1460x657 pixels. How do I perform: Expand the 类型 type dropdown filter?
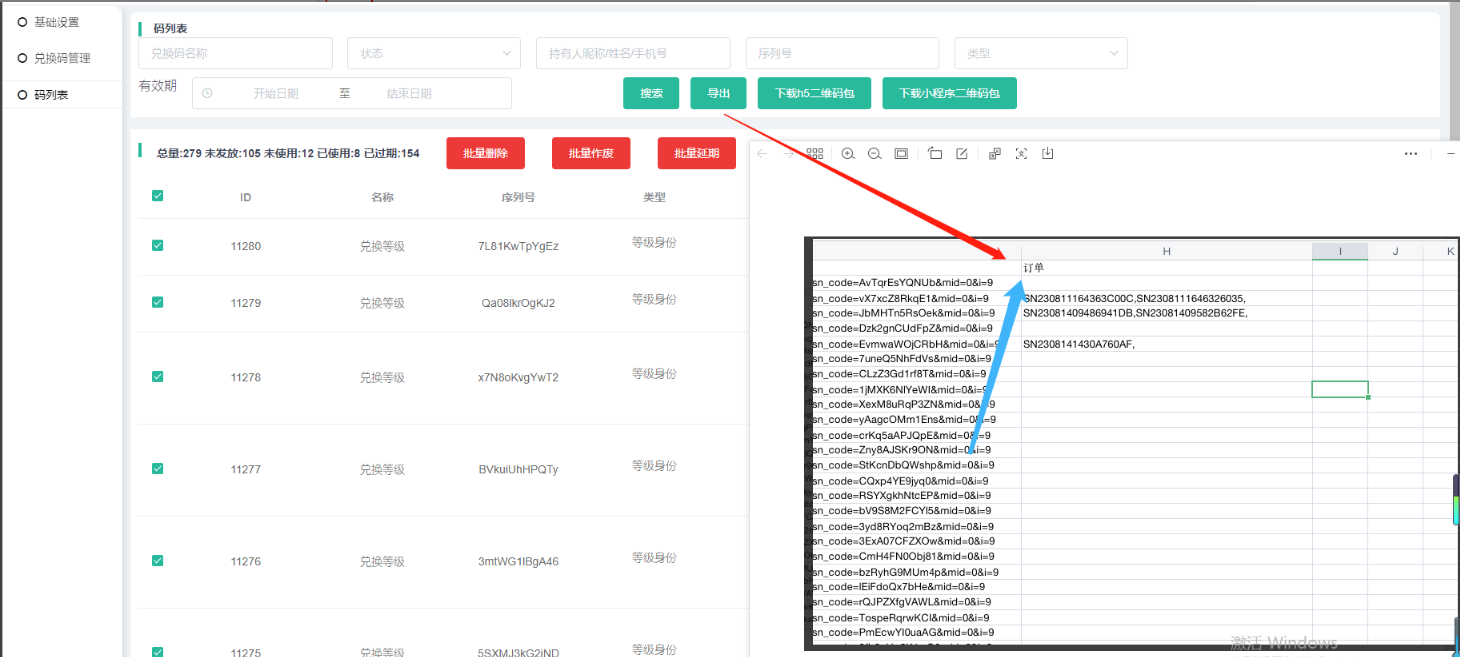coord(1040,53)
